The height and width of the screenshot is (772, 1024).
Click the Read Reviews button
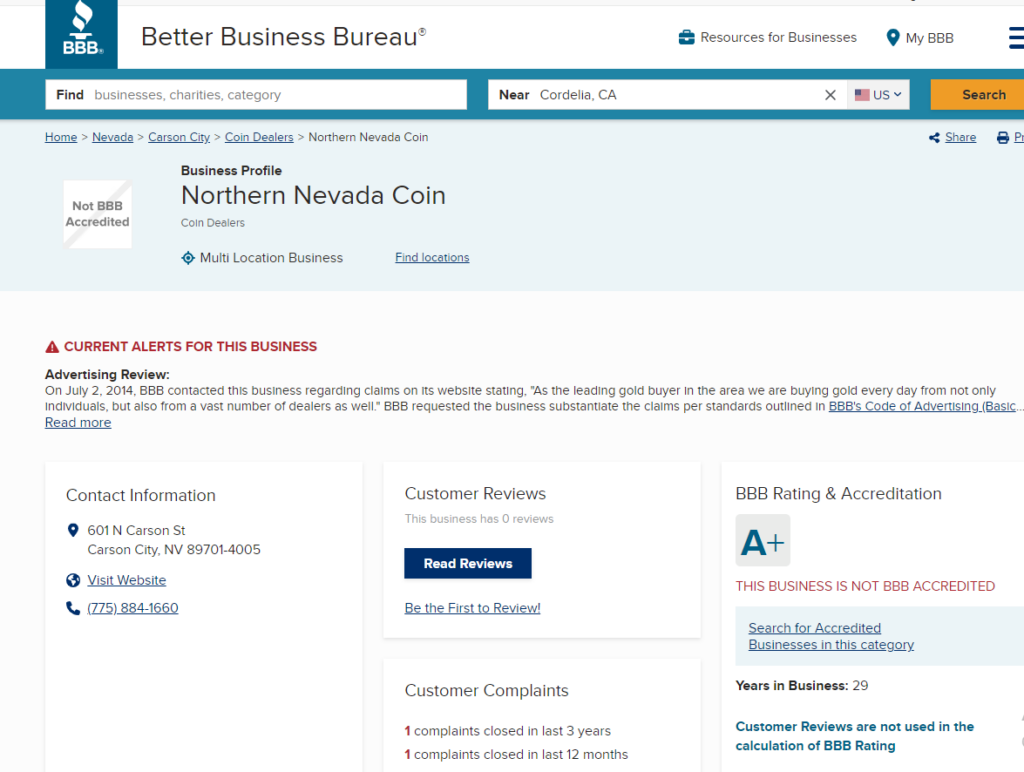[x=468, y=563]
